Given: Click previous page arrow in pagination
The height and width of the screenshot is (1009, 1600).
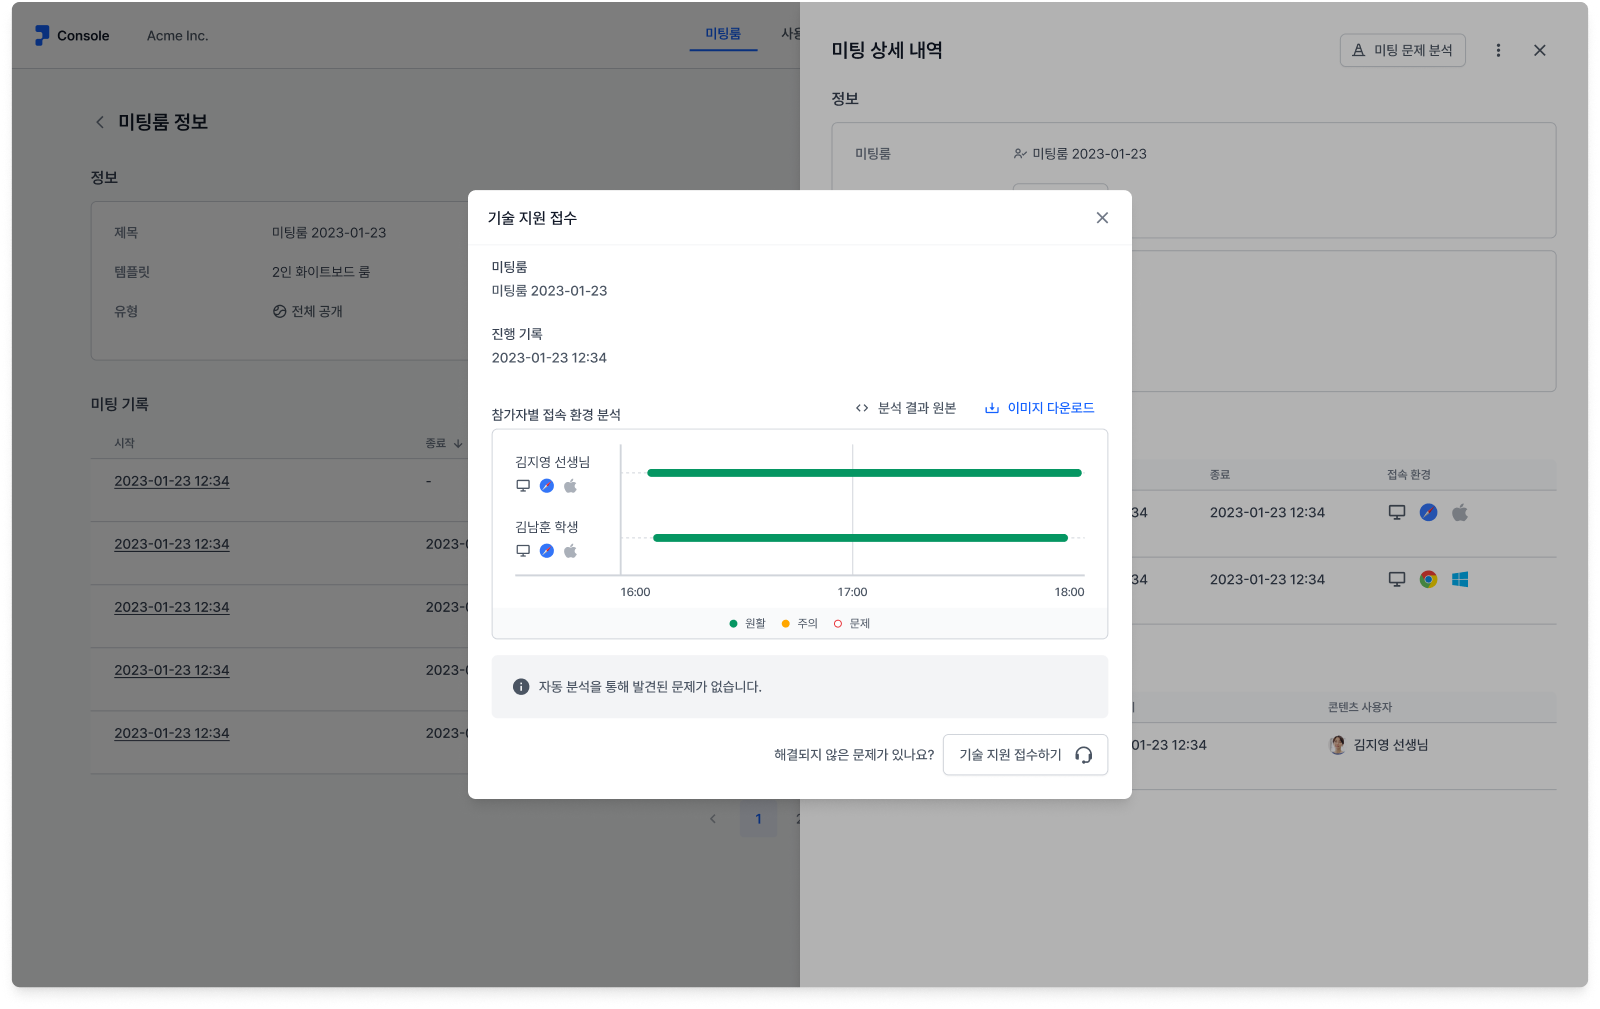Looking at the screenshot, I should click(713, 819).
